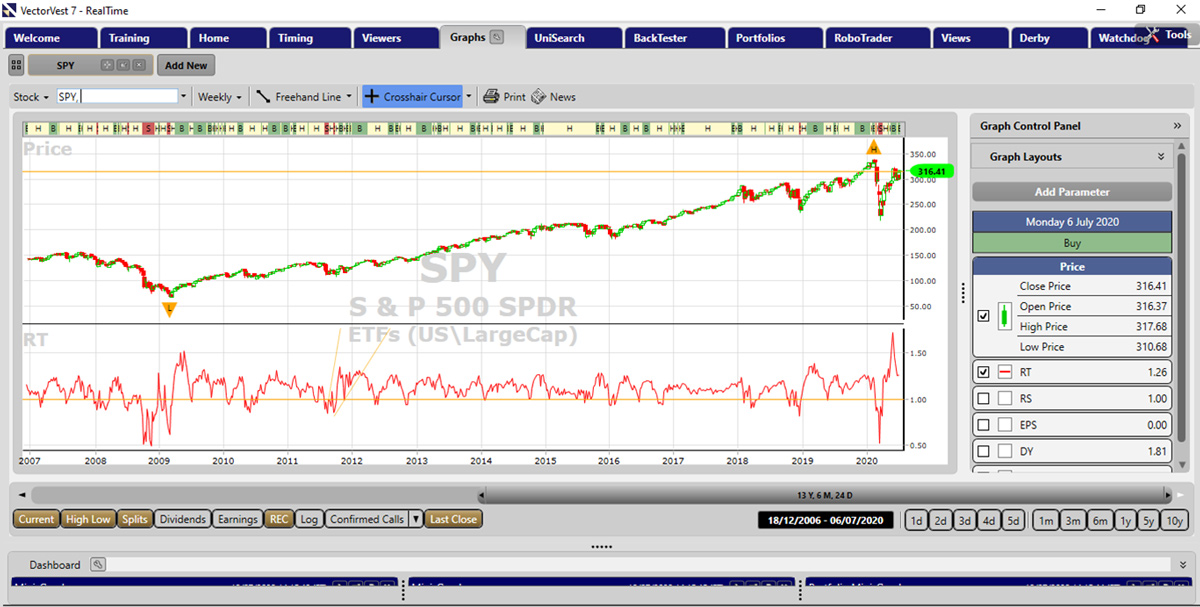This screenshot has height=607, width=1200.
Task: Click the graph grid layout icon
Action: coord(16,65)
